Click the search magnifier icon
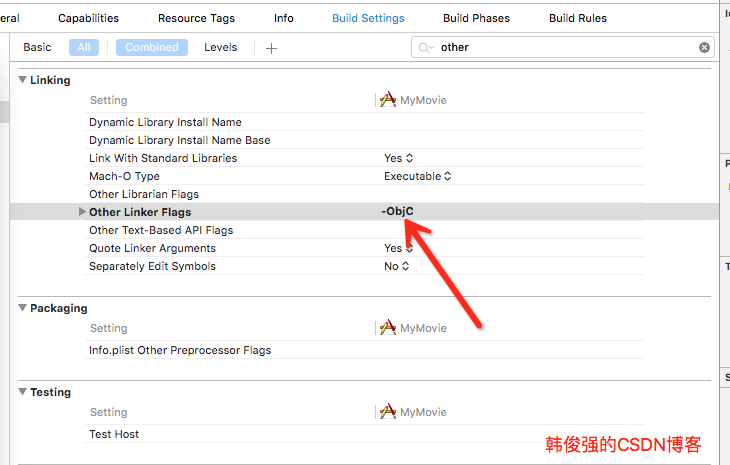Screen dimensions: 730x465 click(425, 47)
